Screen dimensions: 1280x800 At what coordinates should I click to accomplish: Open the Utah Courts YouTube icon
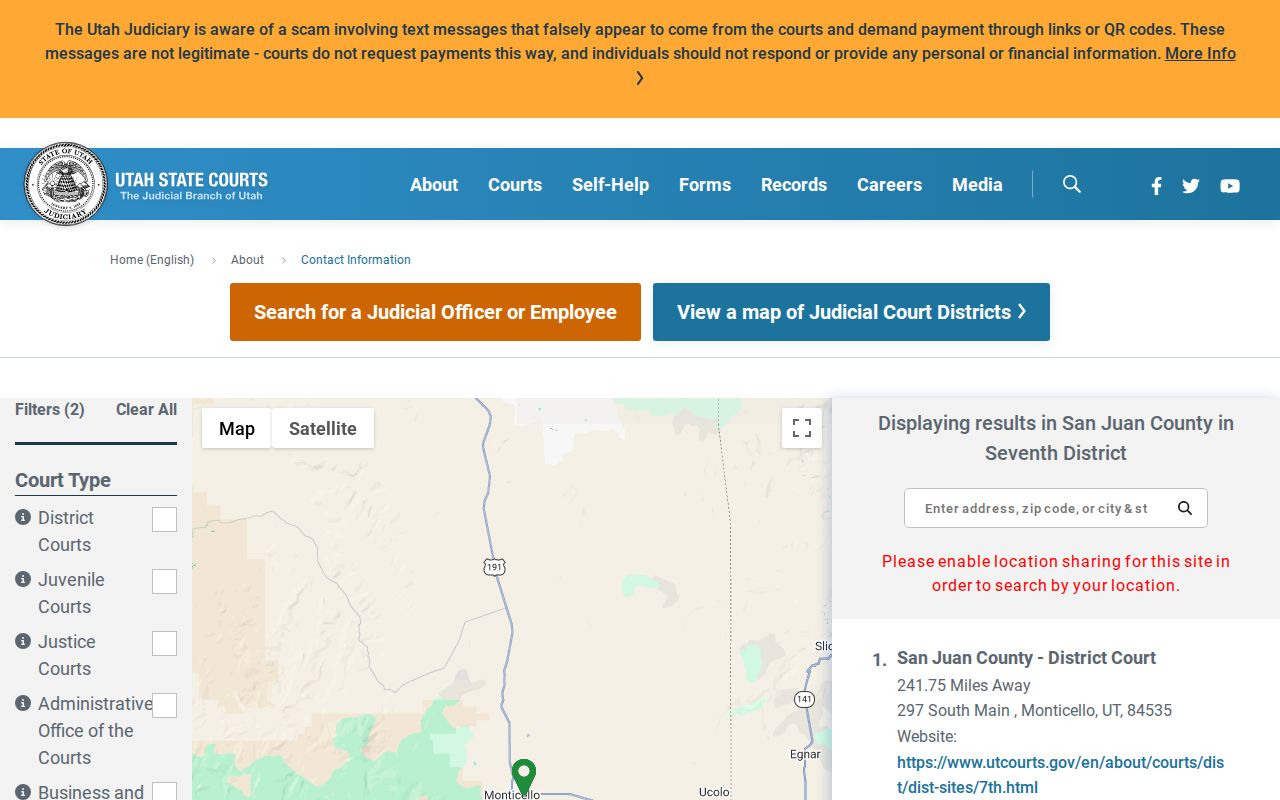[x=1230, y=185]
